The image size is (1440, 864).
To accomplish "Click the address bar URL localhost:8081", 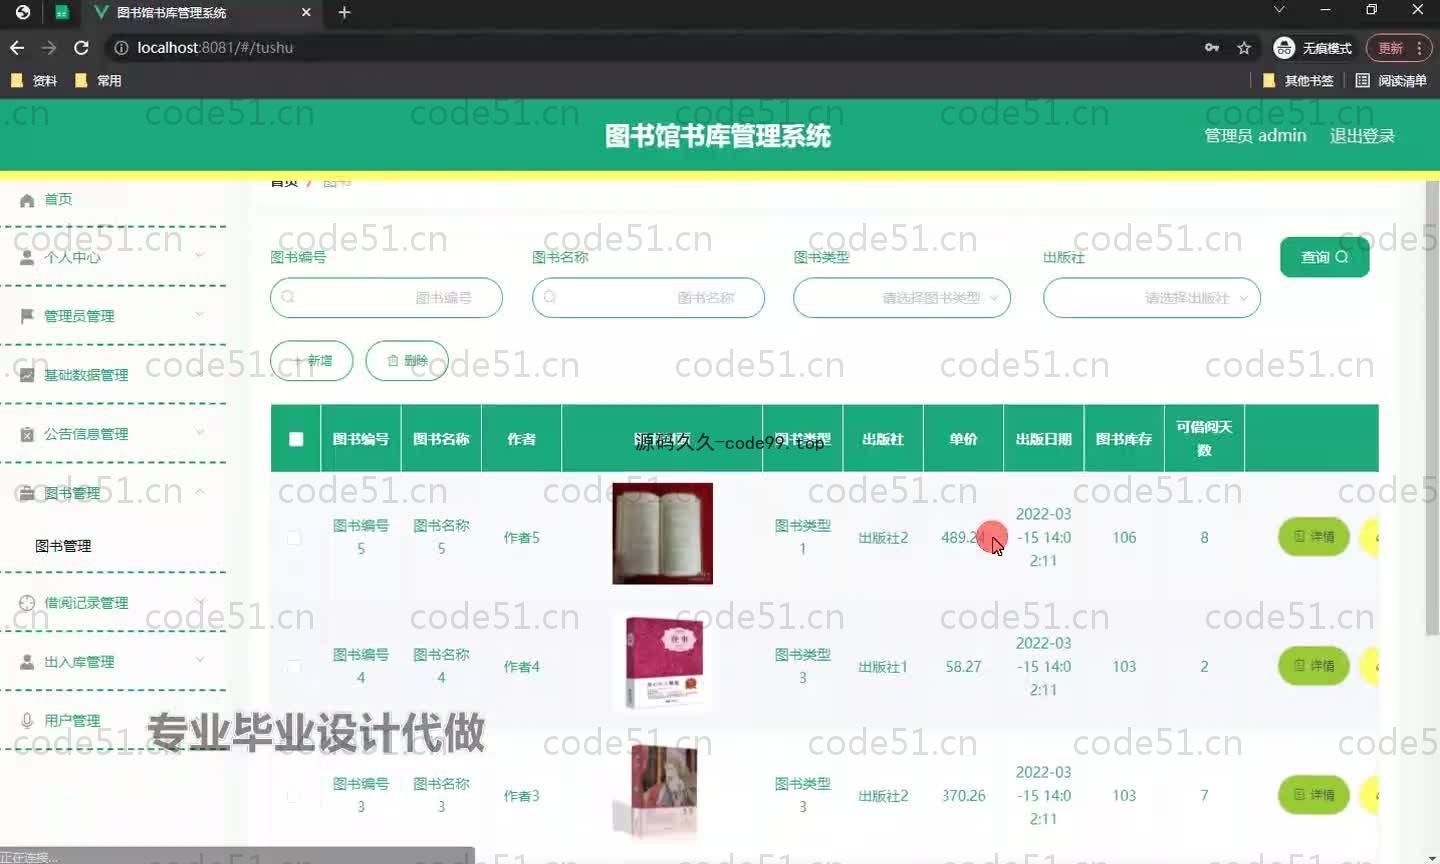I will (x=215, y=47).
